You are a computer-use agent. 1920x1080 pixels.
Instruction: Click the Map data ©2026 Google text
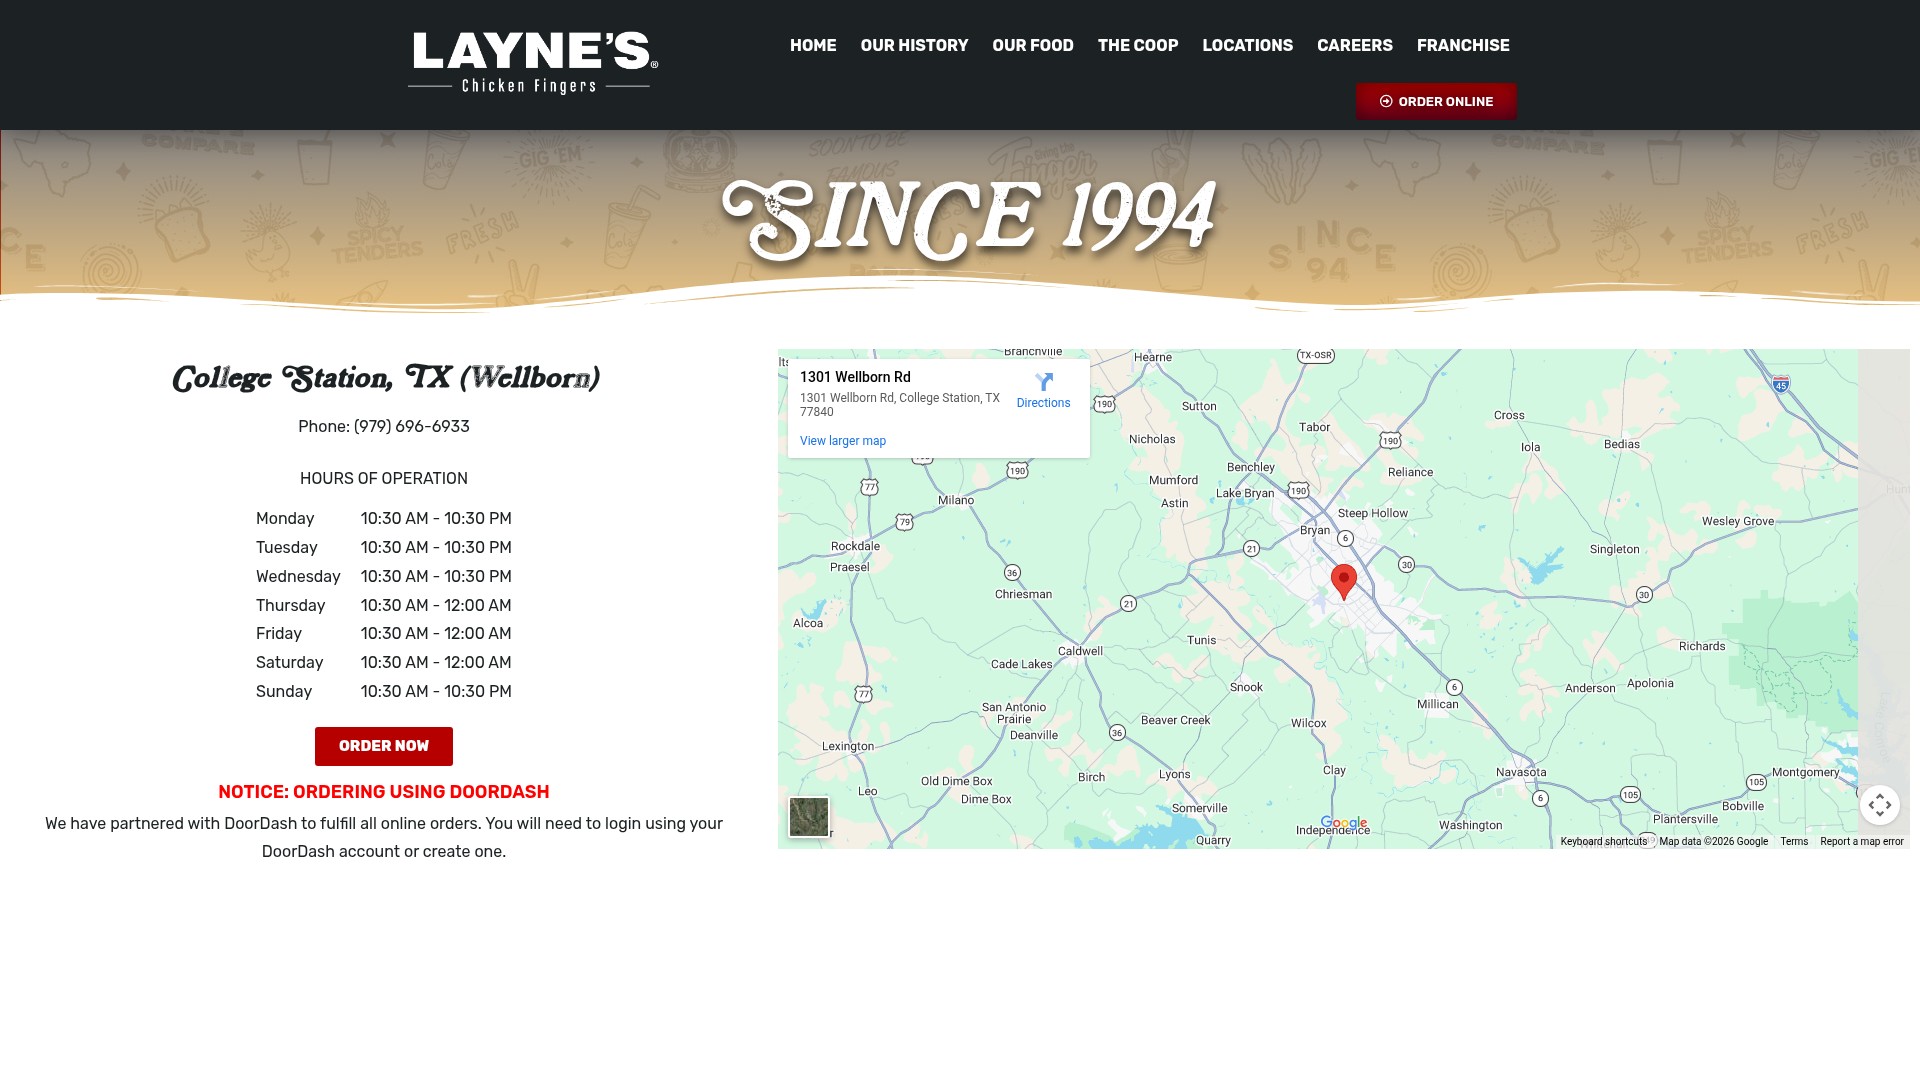(1714, 841)
